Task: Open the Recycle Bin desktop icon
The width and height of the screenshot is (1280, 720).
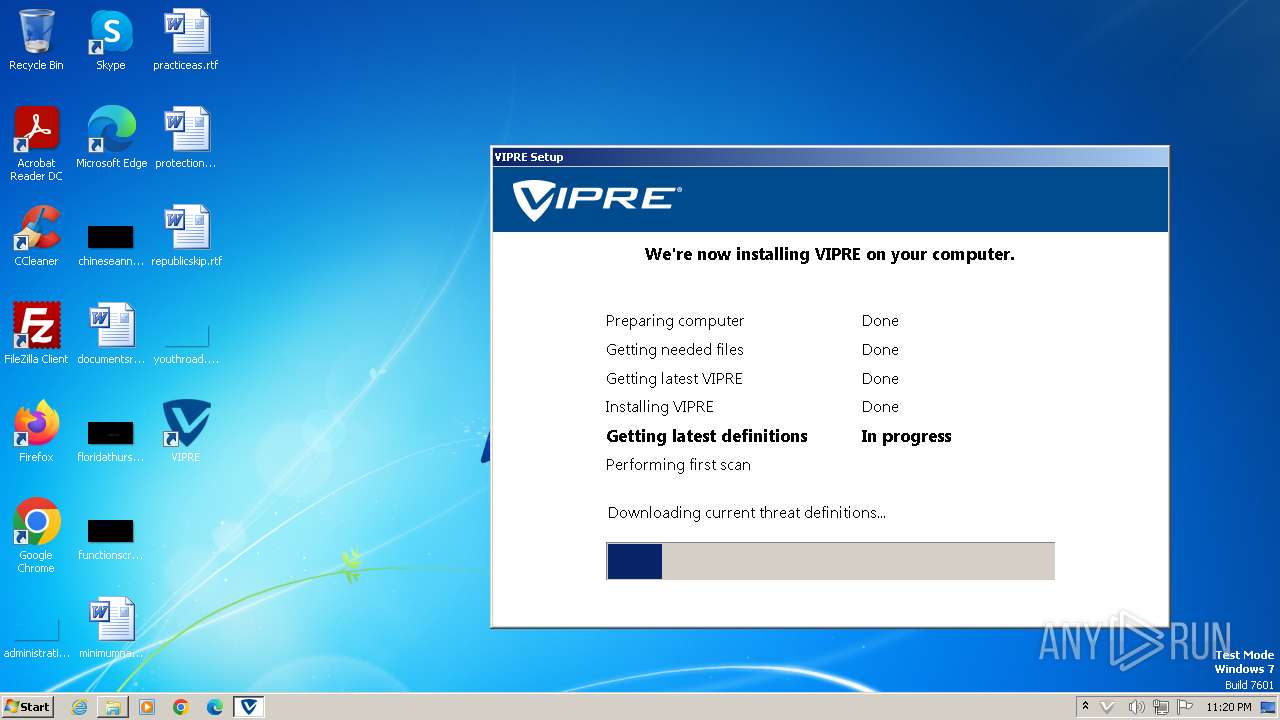Action: point(36,40)
